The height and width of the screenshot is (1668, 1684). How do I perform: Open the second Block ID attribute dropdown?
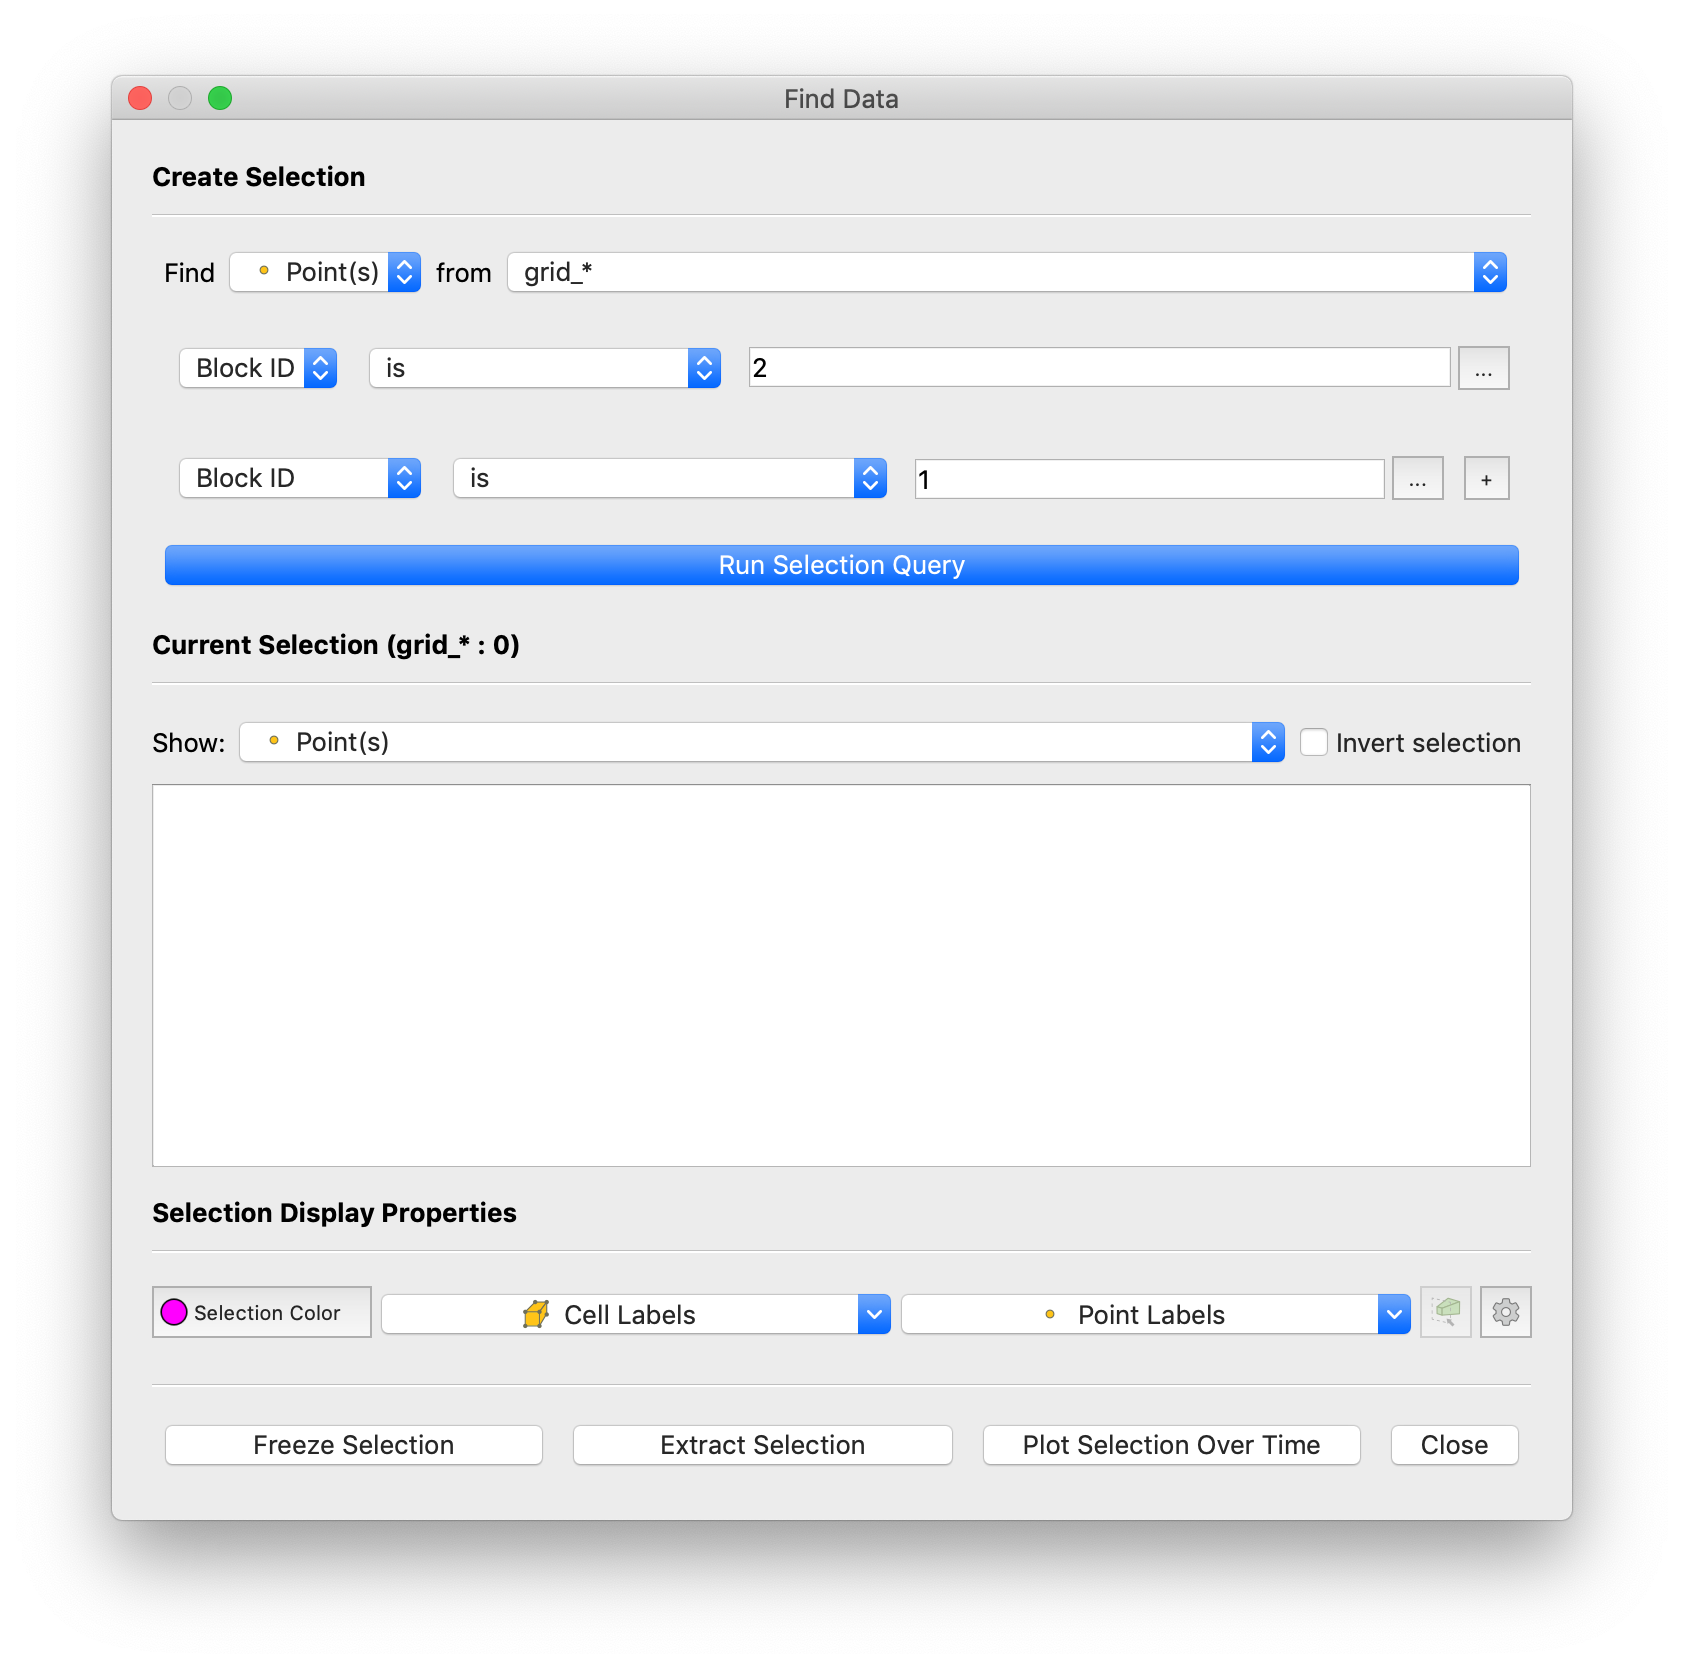point(300,479)
